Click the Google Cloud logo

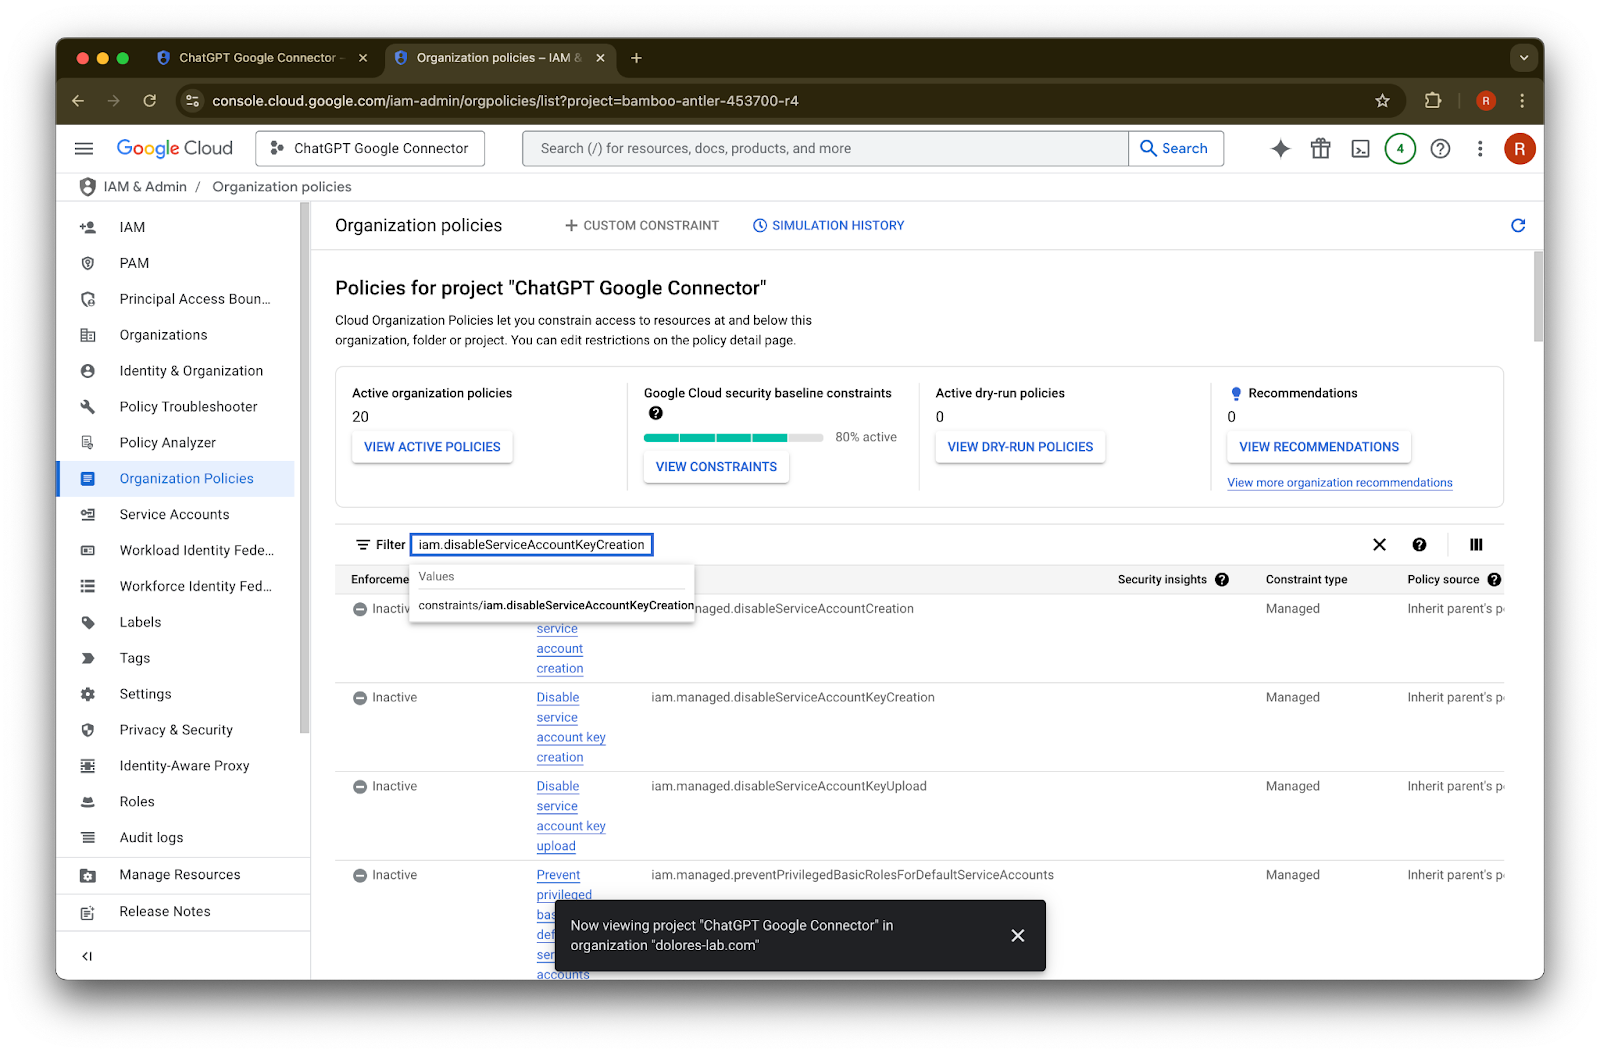(175, 148)
